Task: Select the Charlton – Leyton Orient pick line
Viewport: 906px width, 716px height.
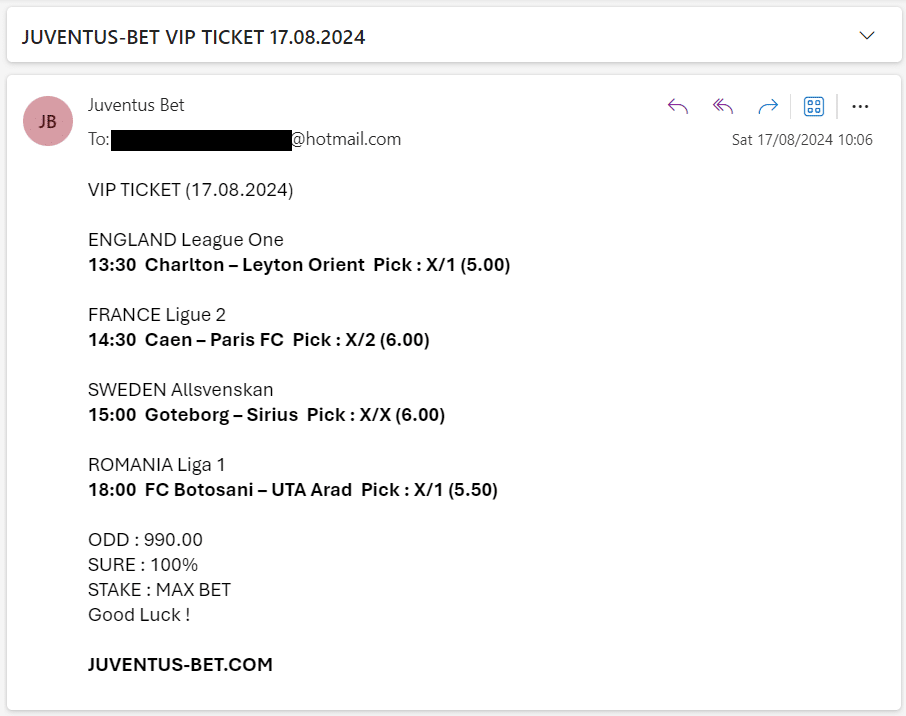Action: point(299,265)
